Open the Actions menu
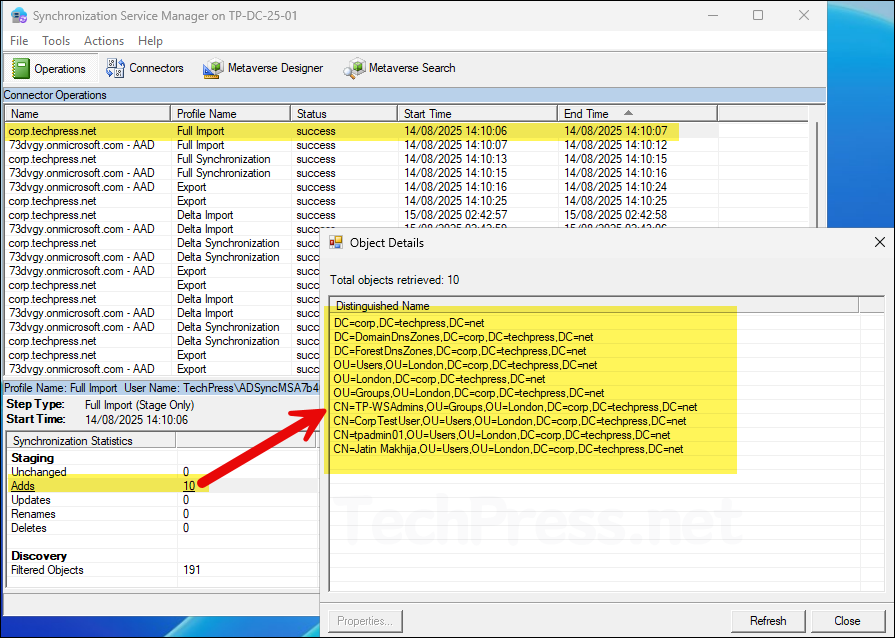This screenshot has width=895, height=638. pyautogui.click(x=104, y=41)
